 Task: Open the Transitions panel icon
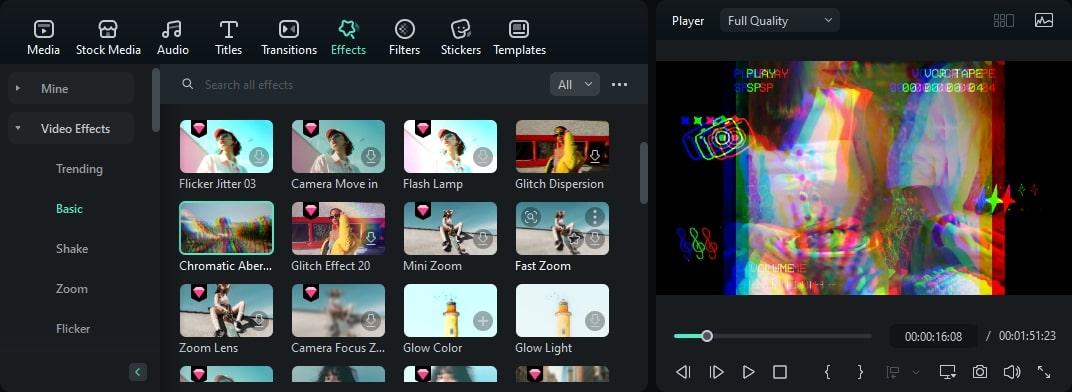289,29
